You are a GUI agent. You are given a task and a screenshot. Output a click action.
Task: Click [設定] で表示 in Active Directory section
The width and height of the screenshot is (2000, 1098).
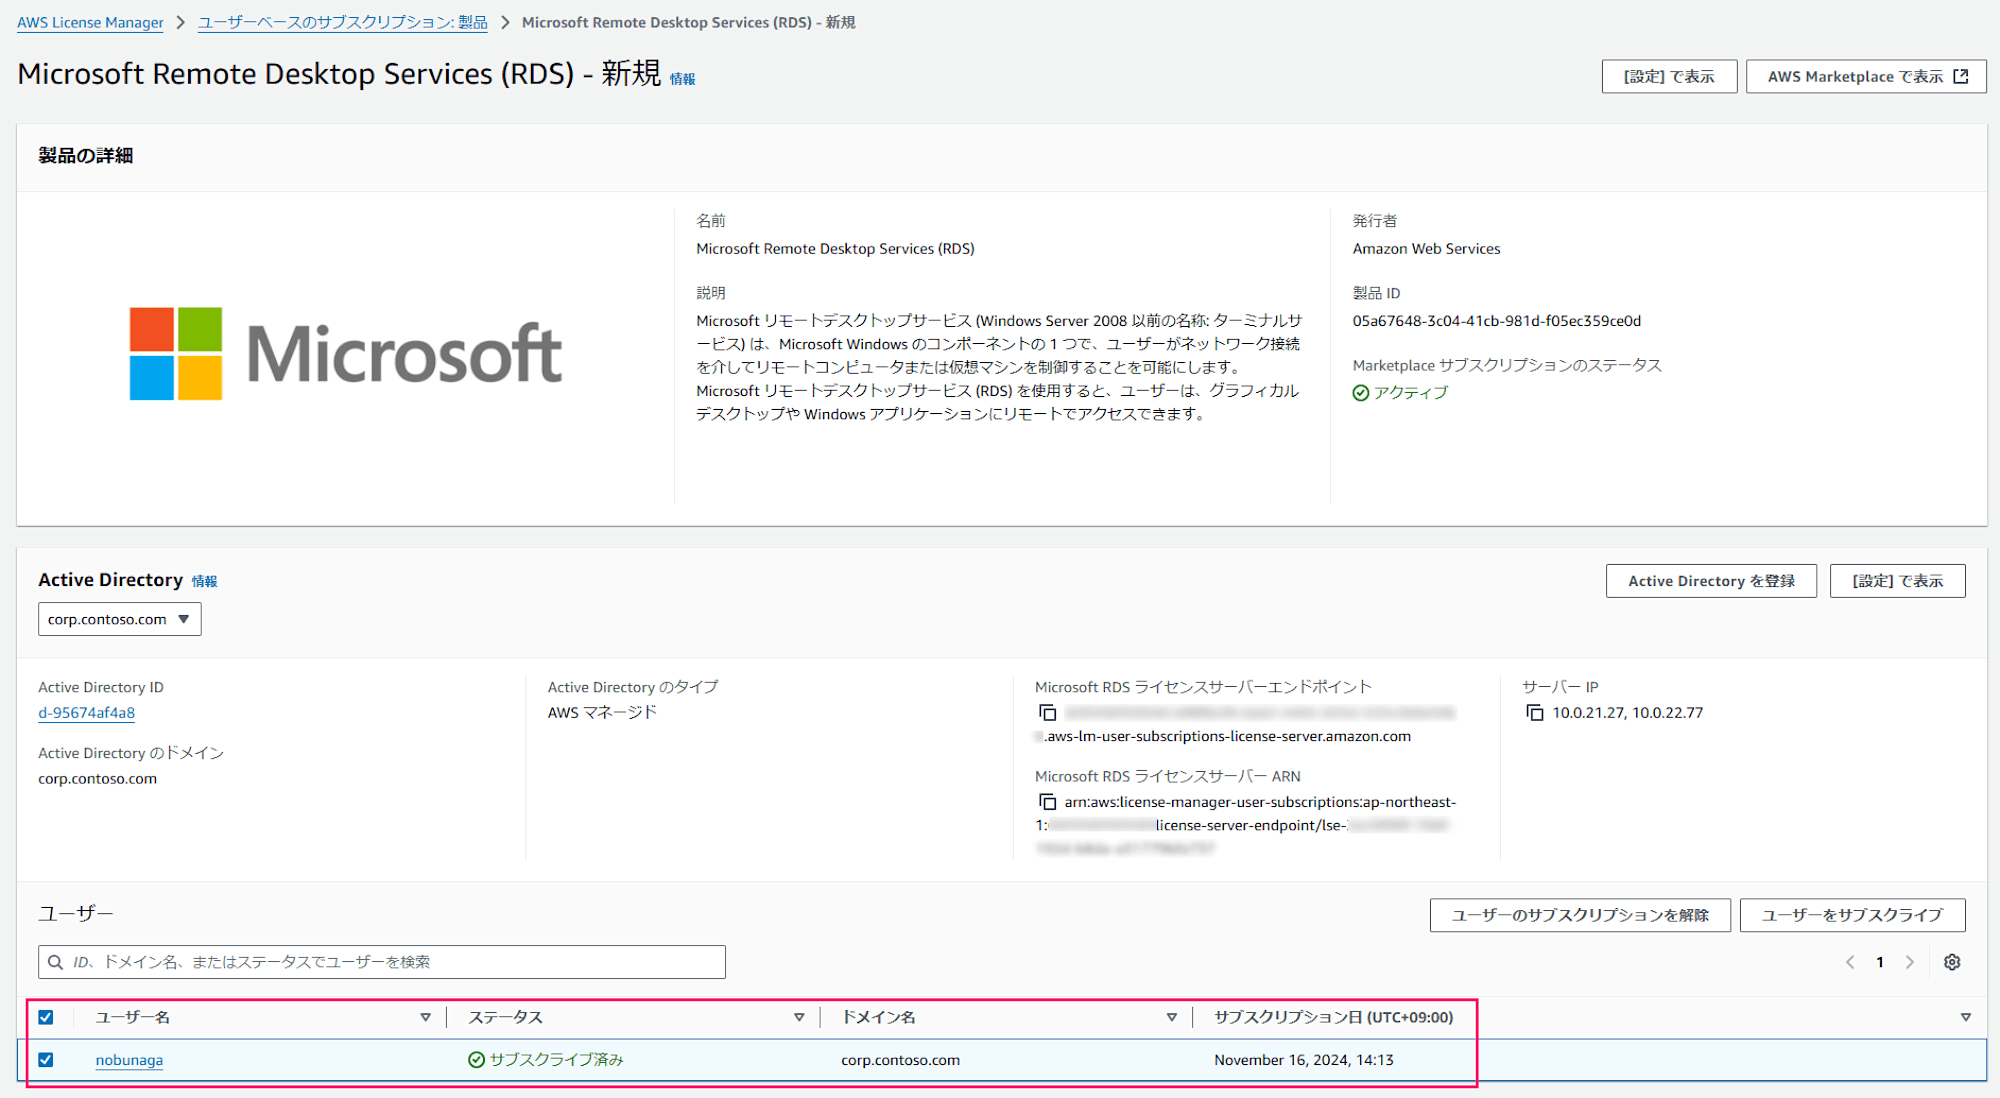click(1897, 581)
